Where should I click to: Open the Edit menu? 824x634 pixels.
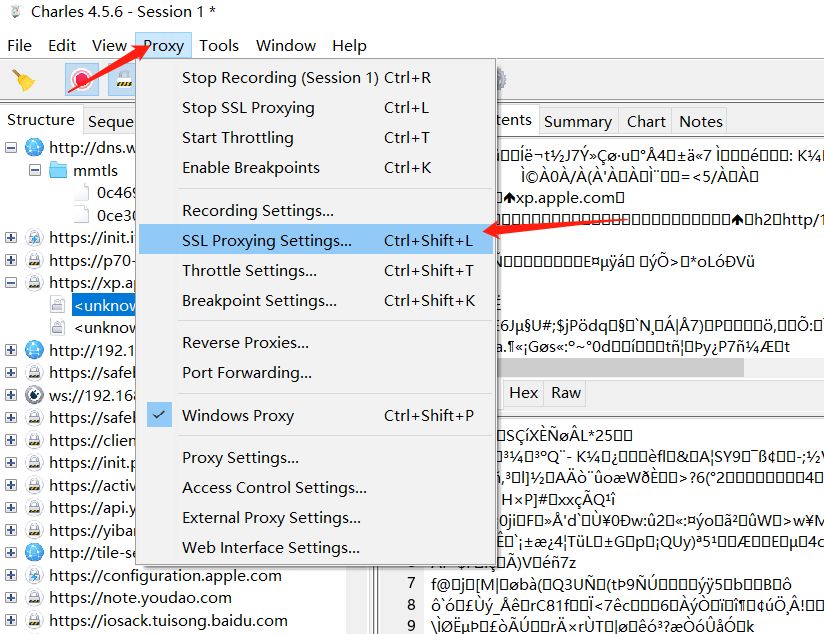click(62, 46)
